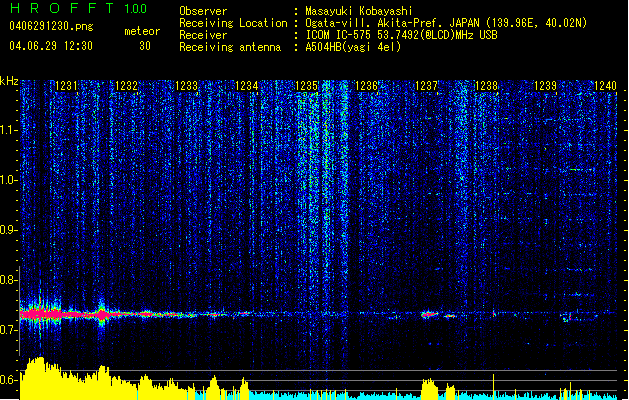Click the 1231 time marker
Image resolution: width=629 pixels, height=400 pixels.
pos(66,86)
